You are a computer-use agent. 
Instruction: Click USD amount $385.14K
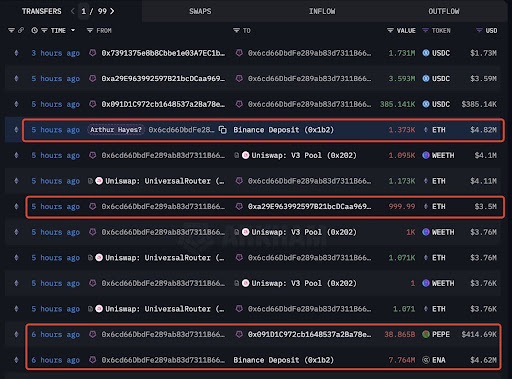tap(479, 104)
